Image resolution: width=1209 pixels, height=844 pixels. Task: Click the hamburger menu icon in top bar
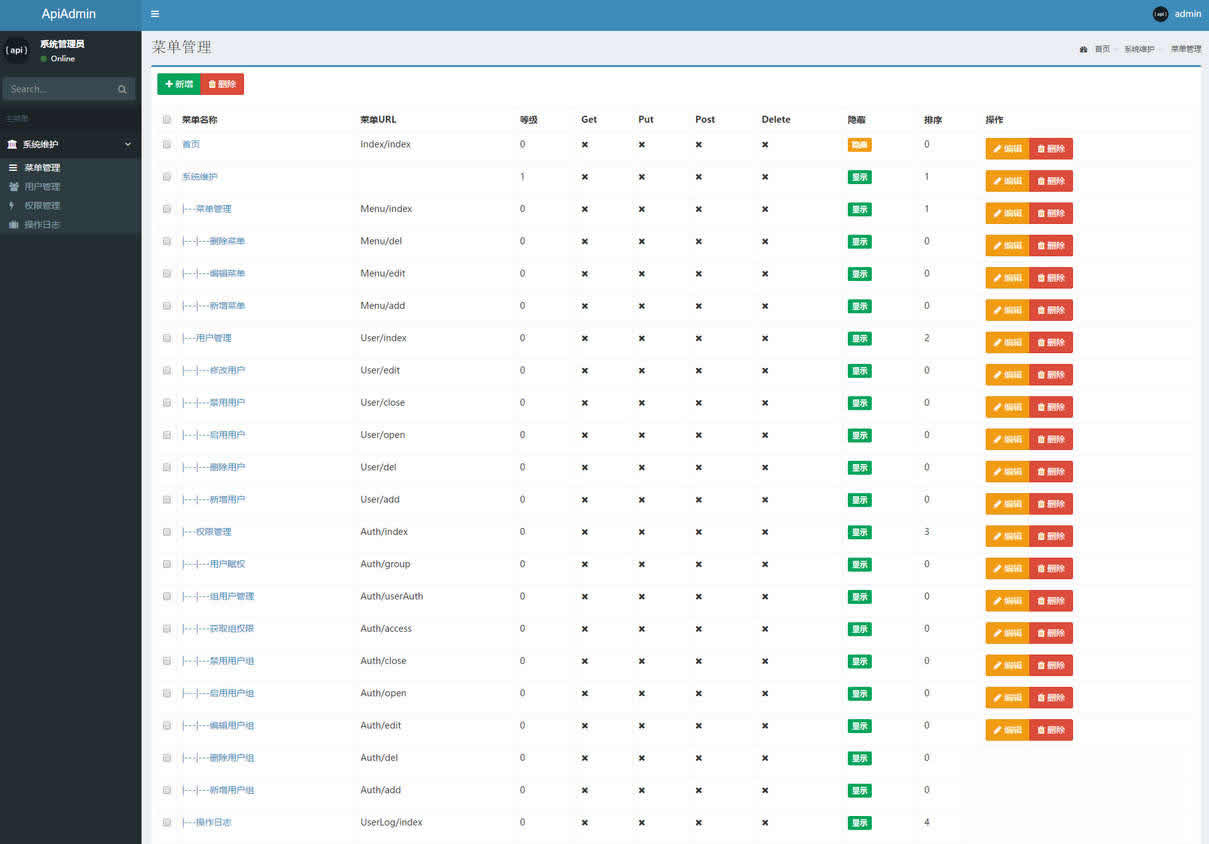click(x=154, y=14)
